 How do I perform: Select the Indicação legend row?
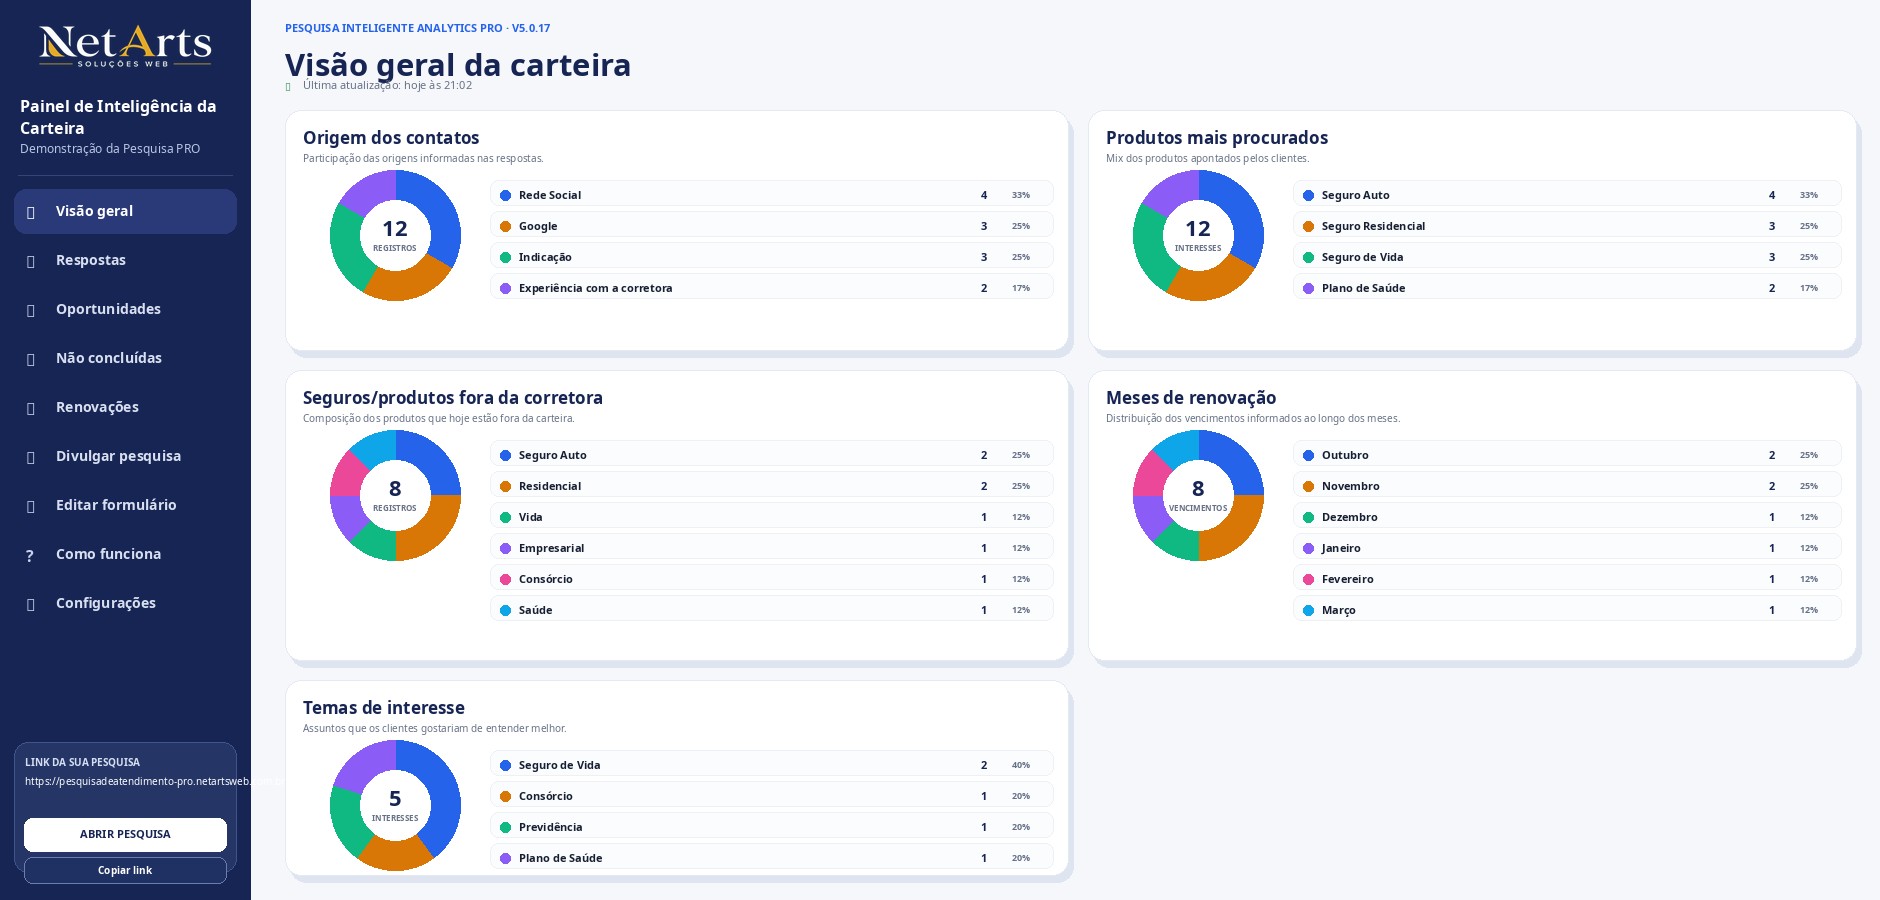tap(771, 257)
